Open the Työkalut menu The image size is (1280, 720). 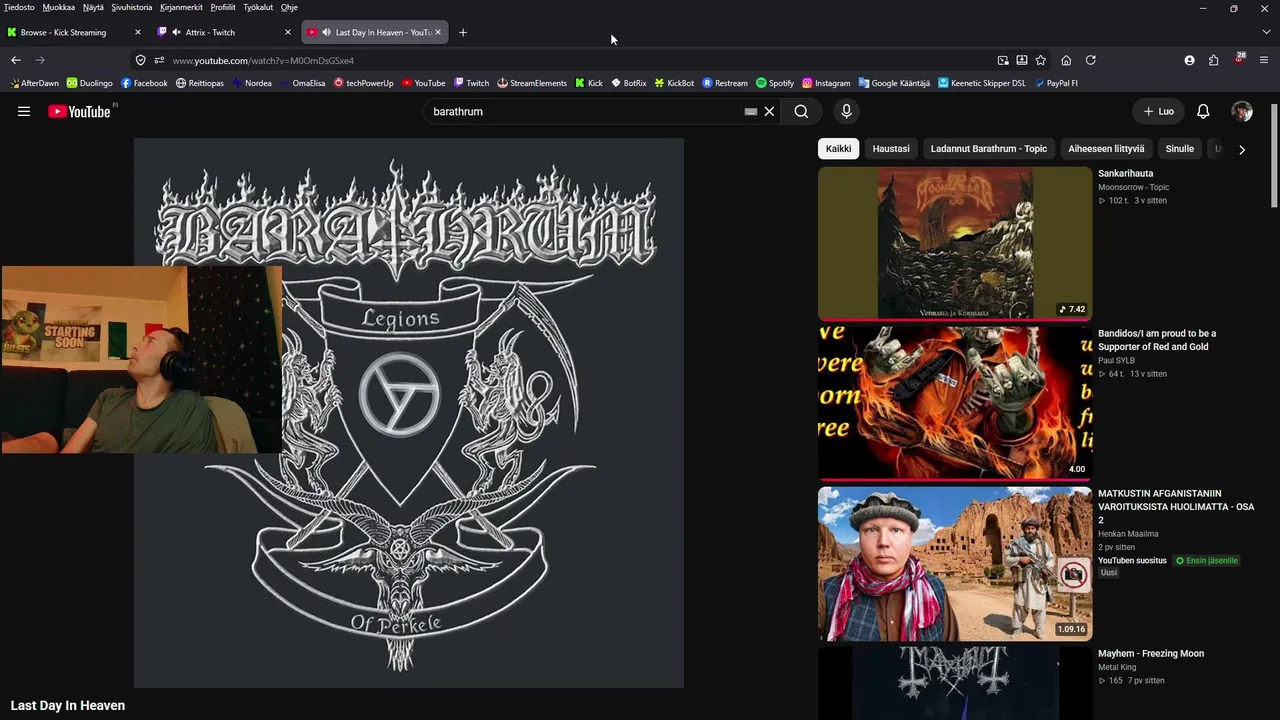click(x=258, y=7)
